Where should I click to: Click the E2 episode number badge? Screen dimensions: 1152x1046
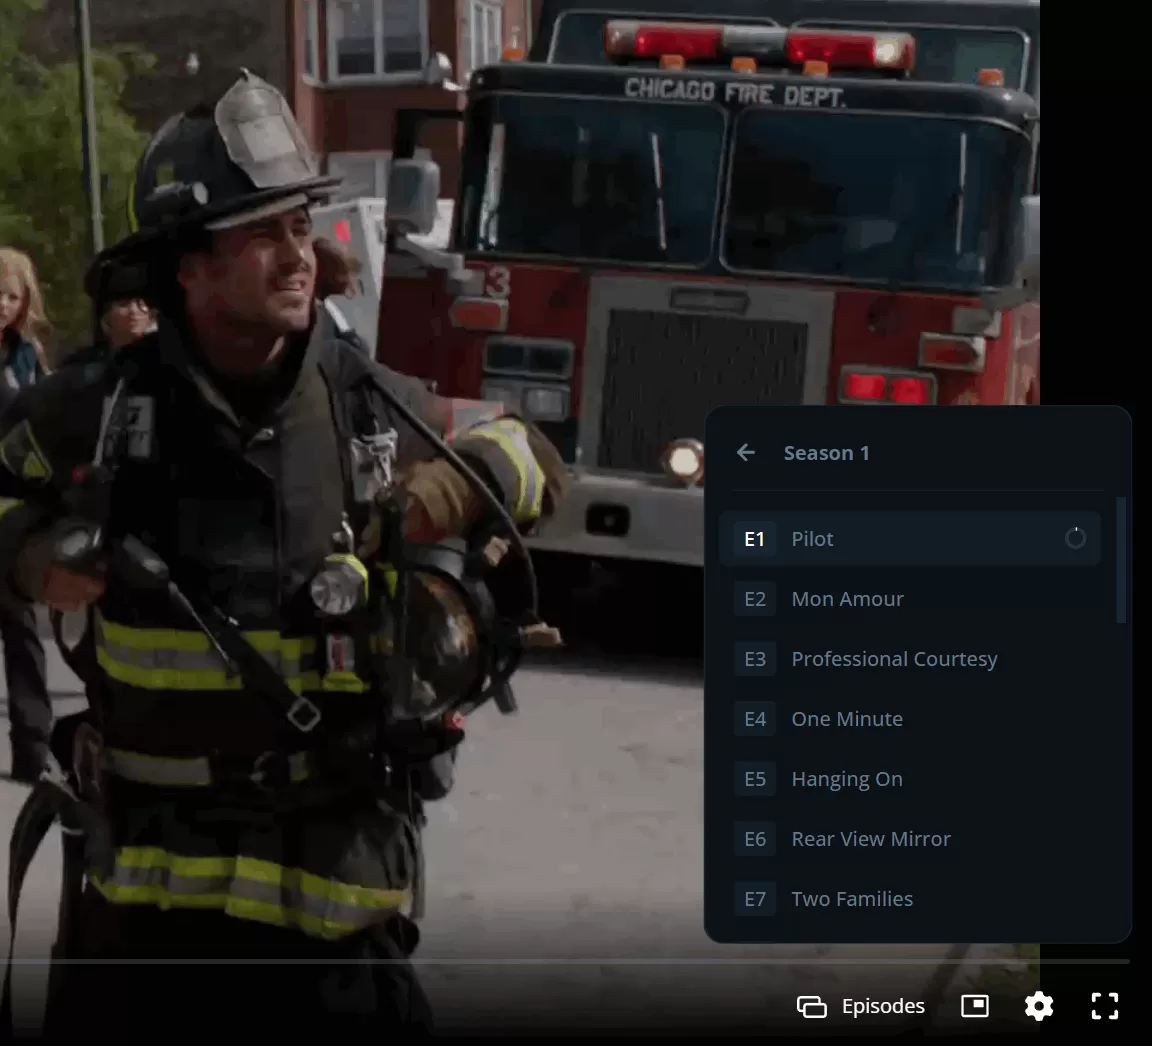point(755,599)
